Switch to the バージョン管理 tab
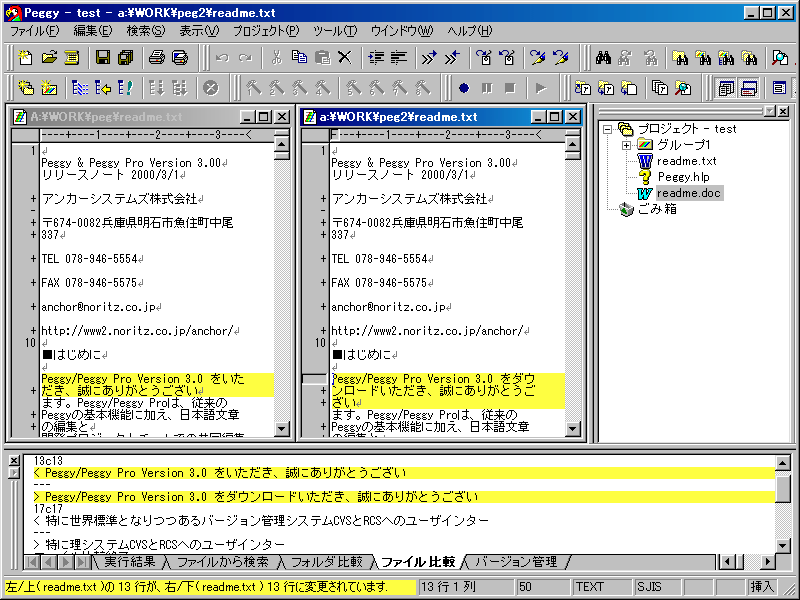 [x=516, y=562]
